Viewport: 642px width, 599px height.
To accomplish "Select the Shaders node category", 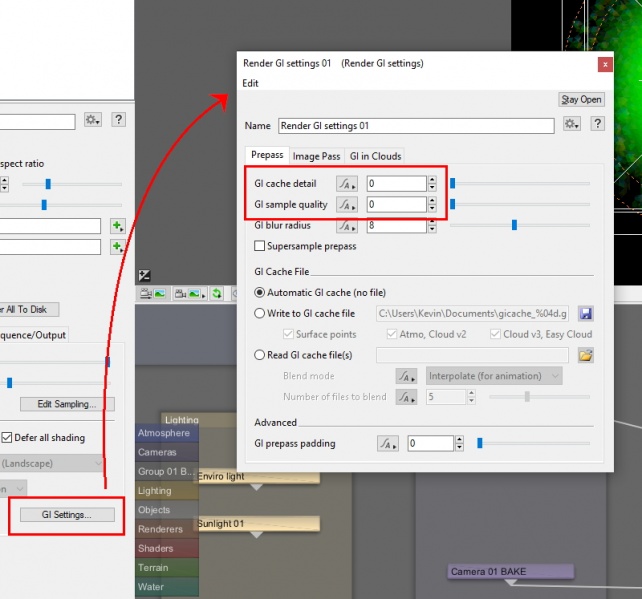I will point(167,549).
